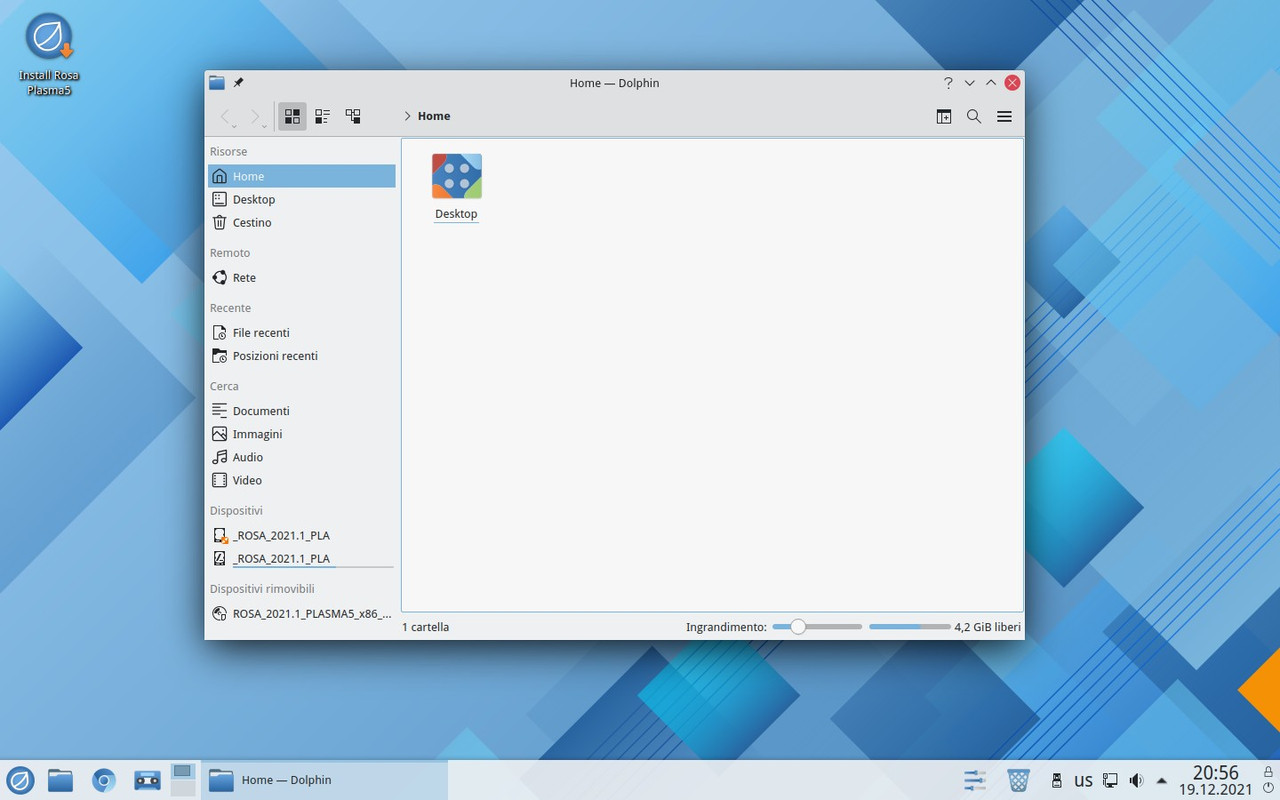Screen dimensions: 1280x800
Task: Show File recenti
Action: [302, 332]
